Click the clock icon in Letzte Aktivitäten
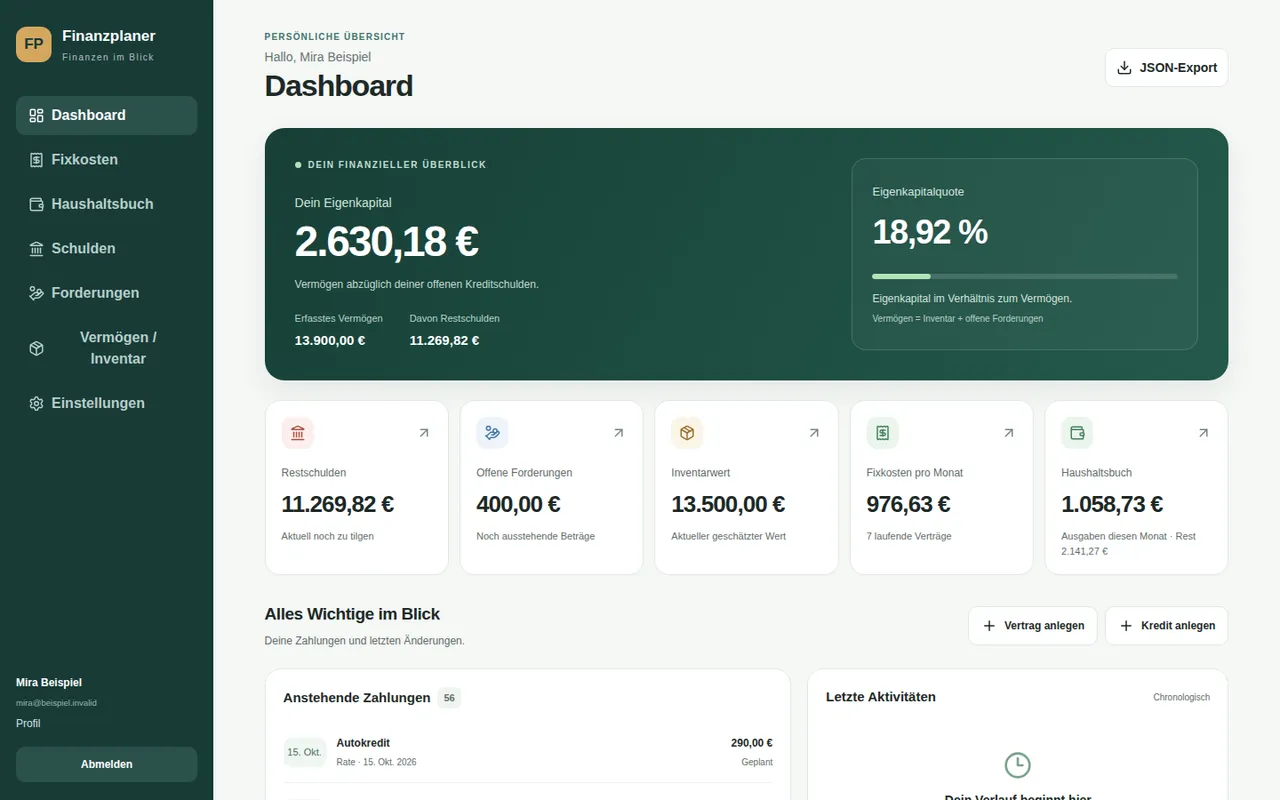Viewport: 1280px width, 800px height. [1017, 765]
